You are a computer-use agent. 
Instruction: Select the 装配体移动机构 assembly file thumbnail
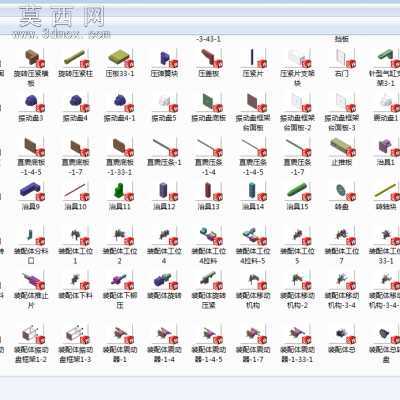[253, 280]
